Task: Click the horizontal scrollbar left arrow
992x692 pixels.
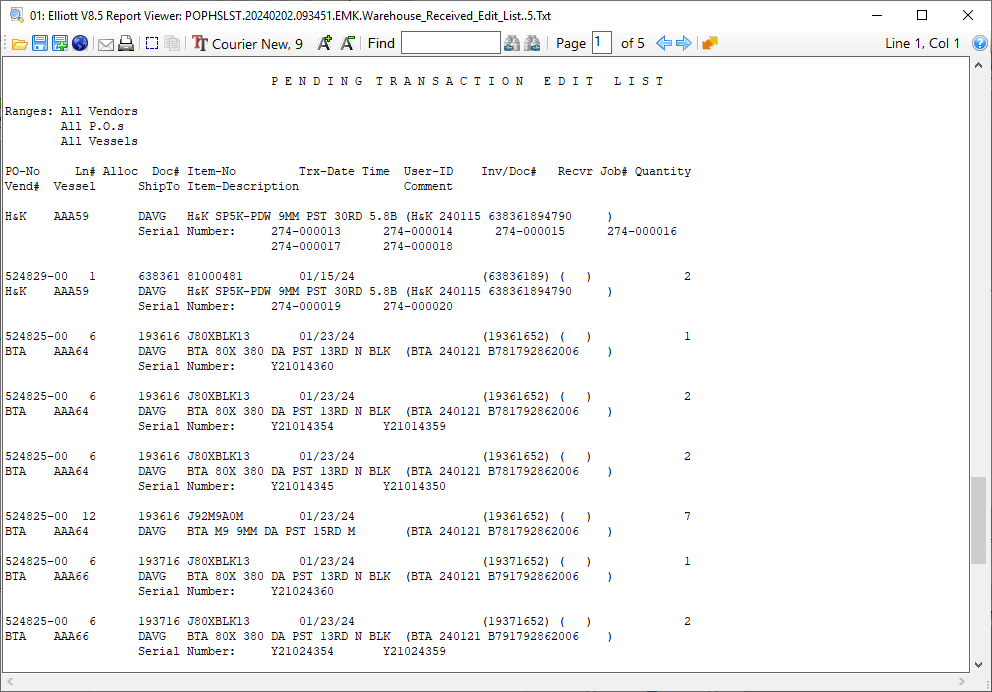Action: (10, 681)
